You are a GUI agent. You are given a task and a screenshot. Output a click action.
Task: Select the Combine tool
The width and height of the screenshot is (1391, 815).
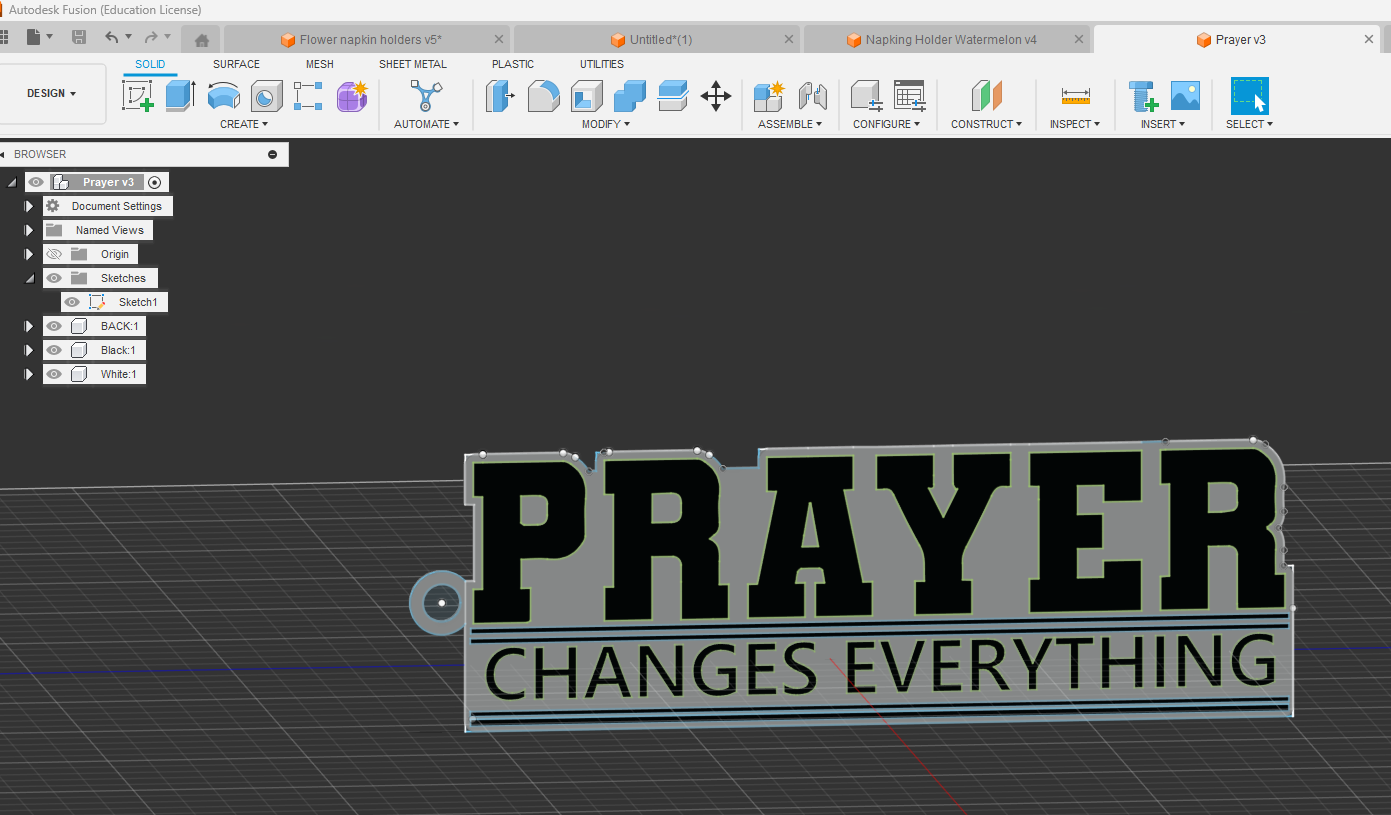tap(630, 97)
